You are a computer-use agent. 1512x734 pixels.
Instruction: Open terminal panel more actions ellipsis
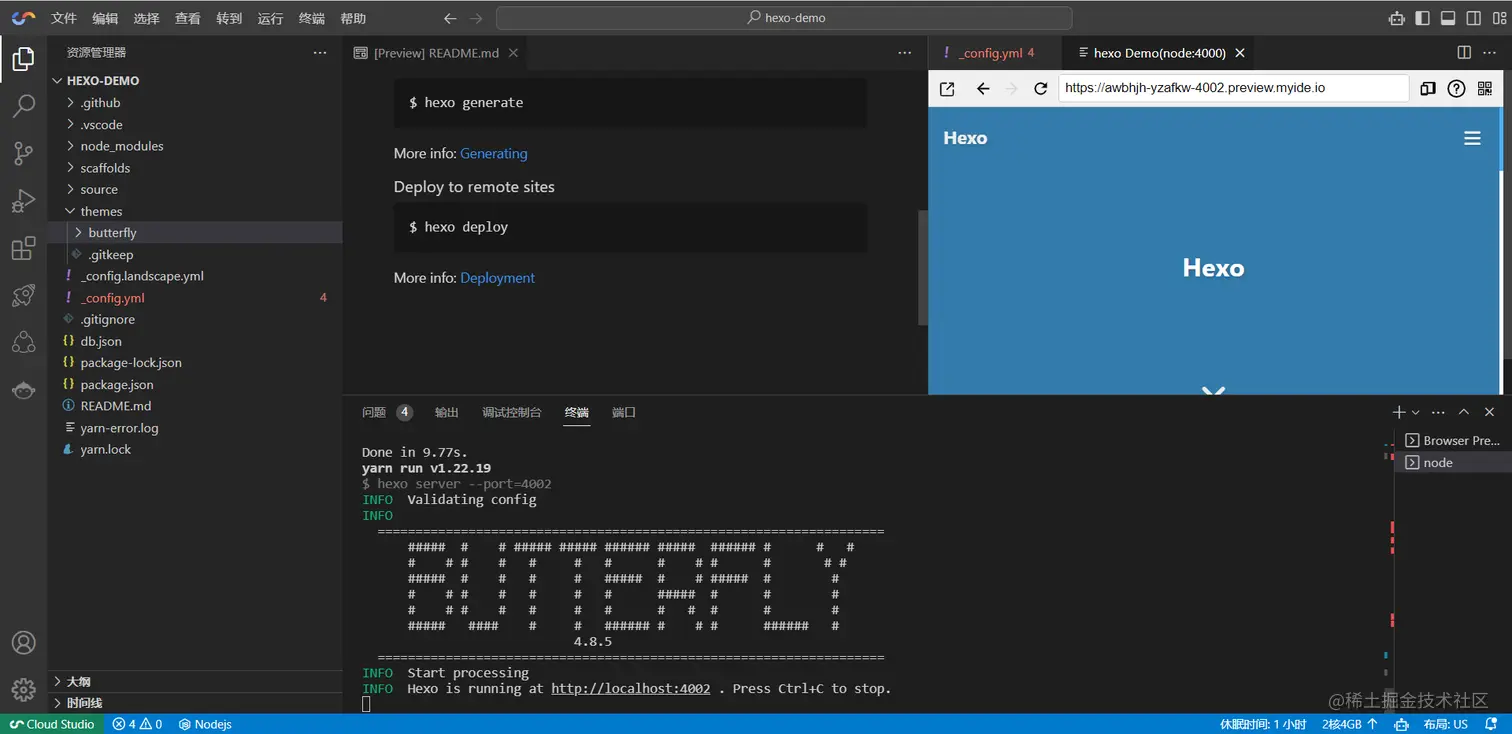[x=1438, y=412]
